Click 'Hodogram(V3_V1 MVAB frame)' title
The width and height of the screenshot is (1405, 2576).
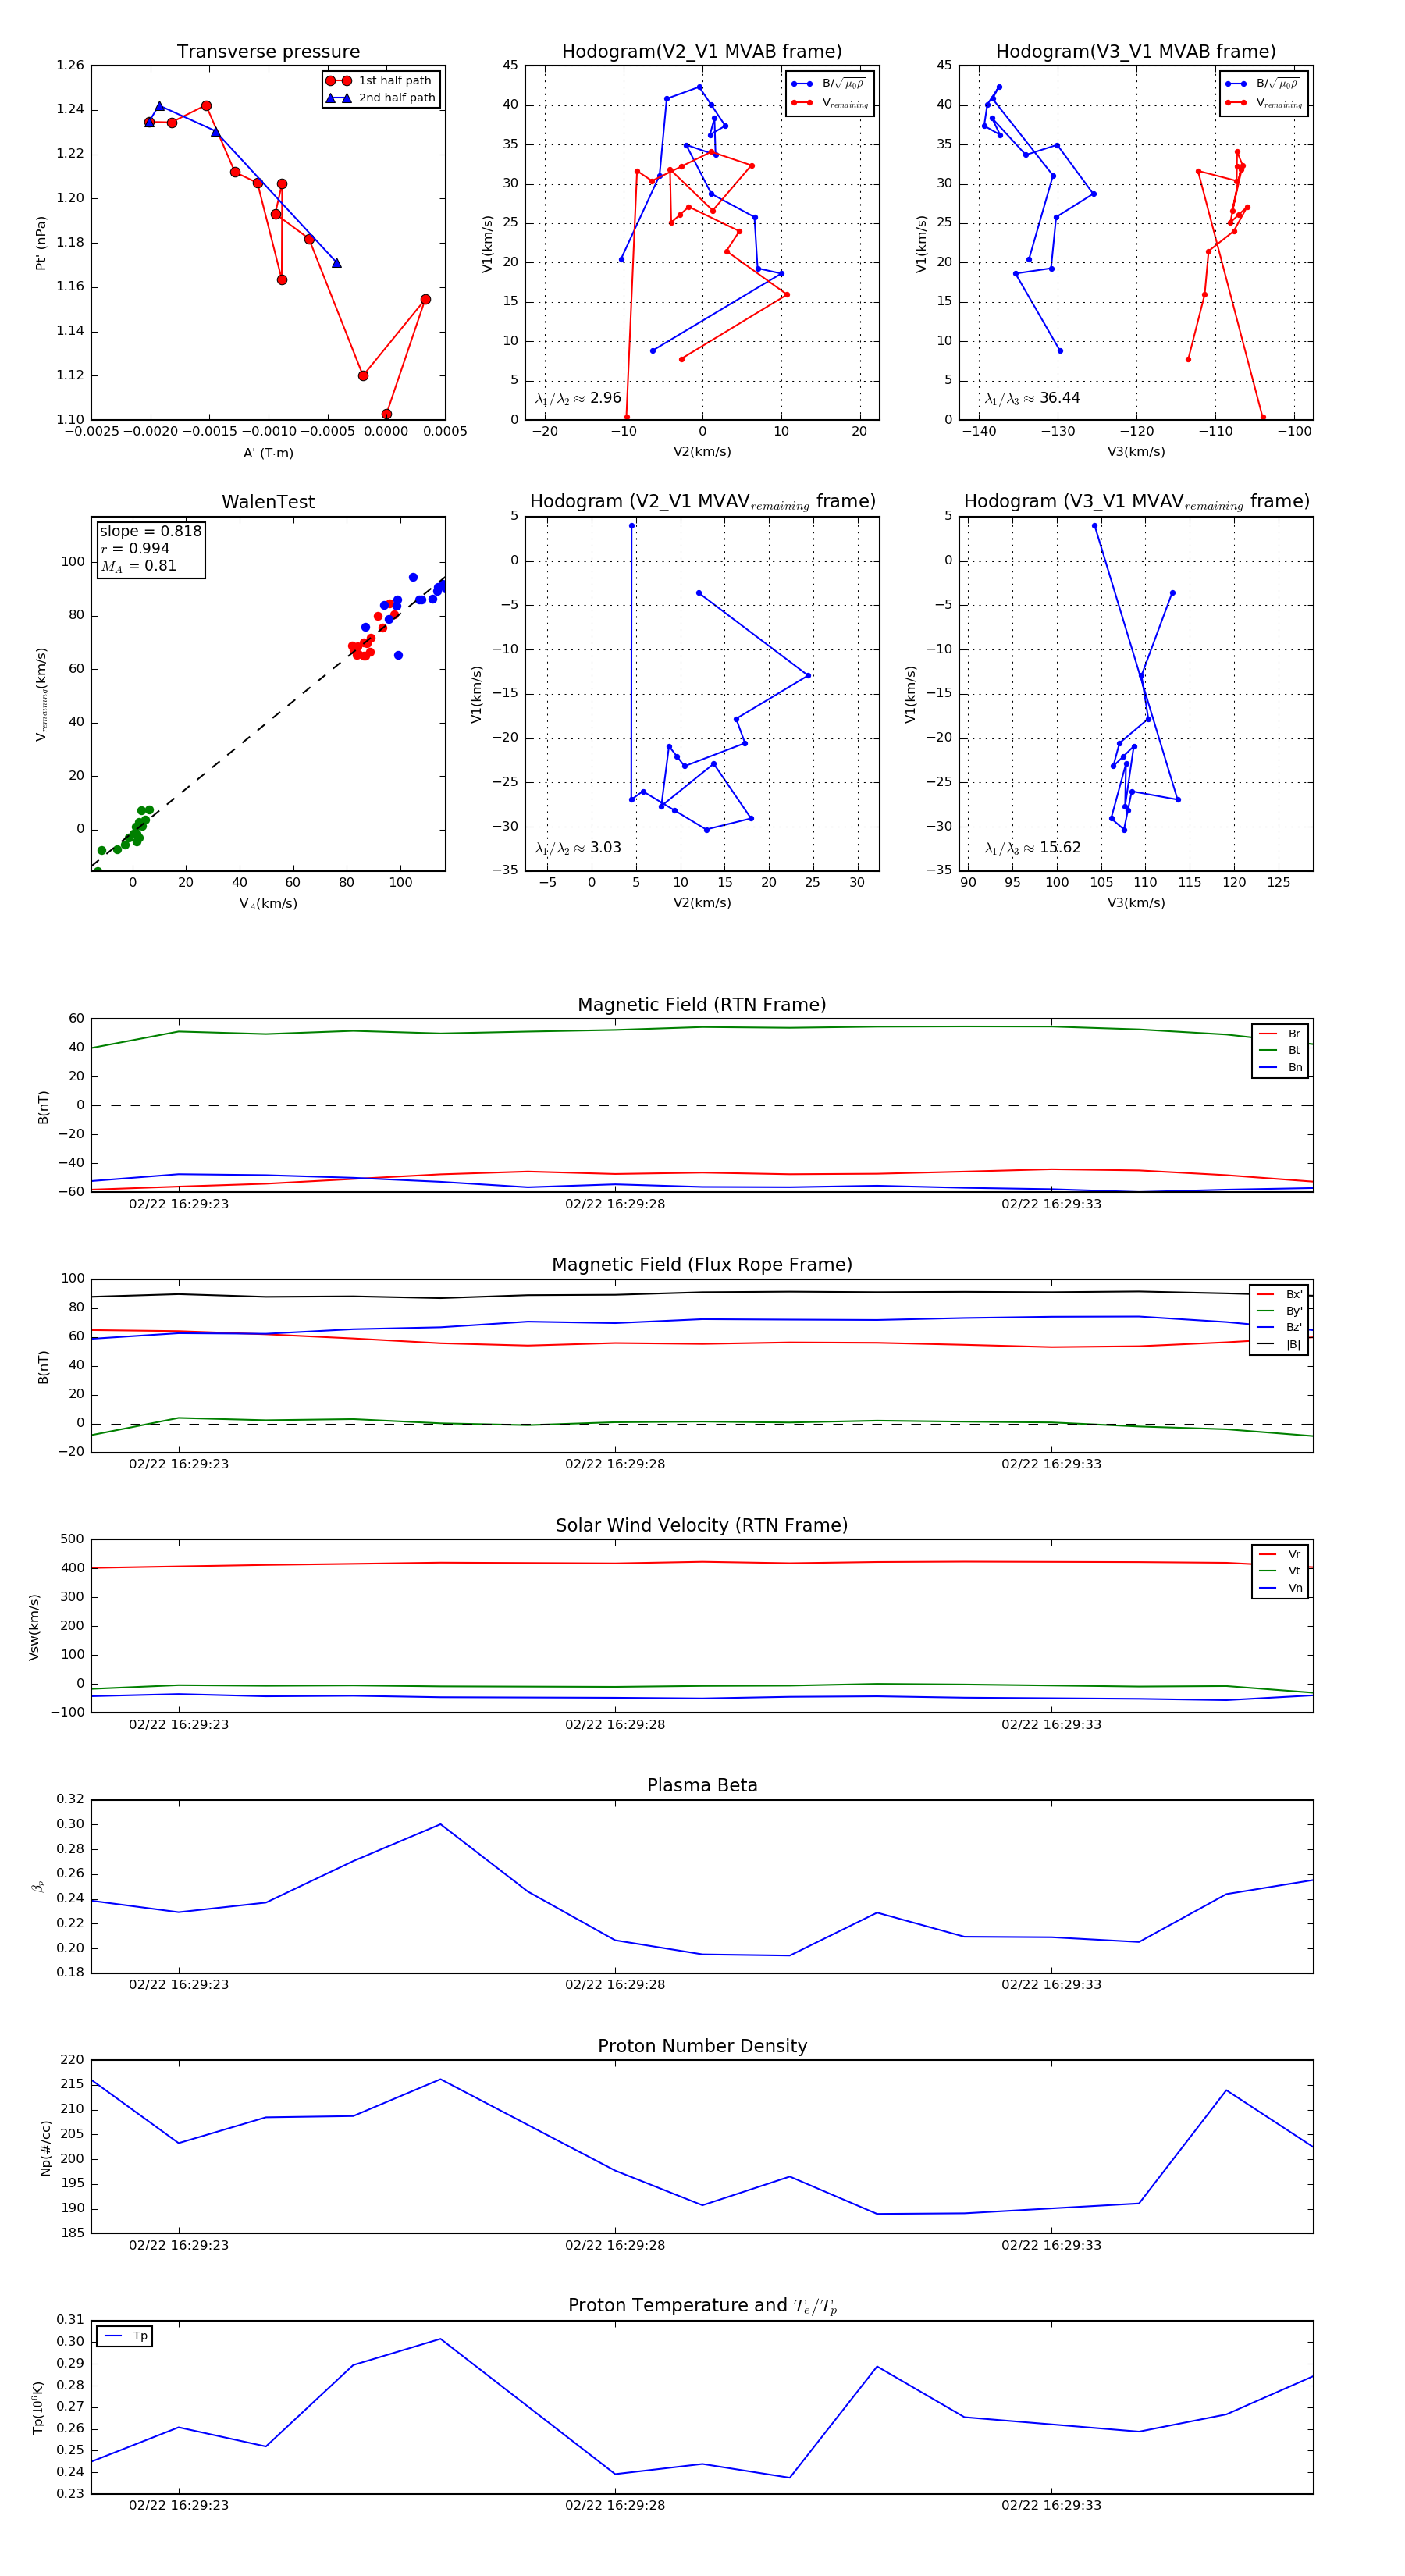click(1136, 52)
